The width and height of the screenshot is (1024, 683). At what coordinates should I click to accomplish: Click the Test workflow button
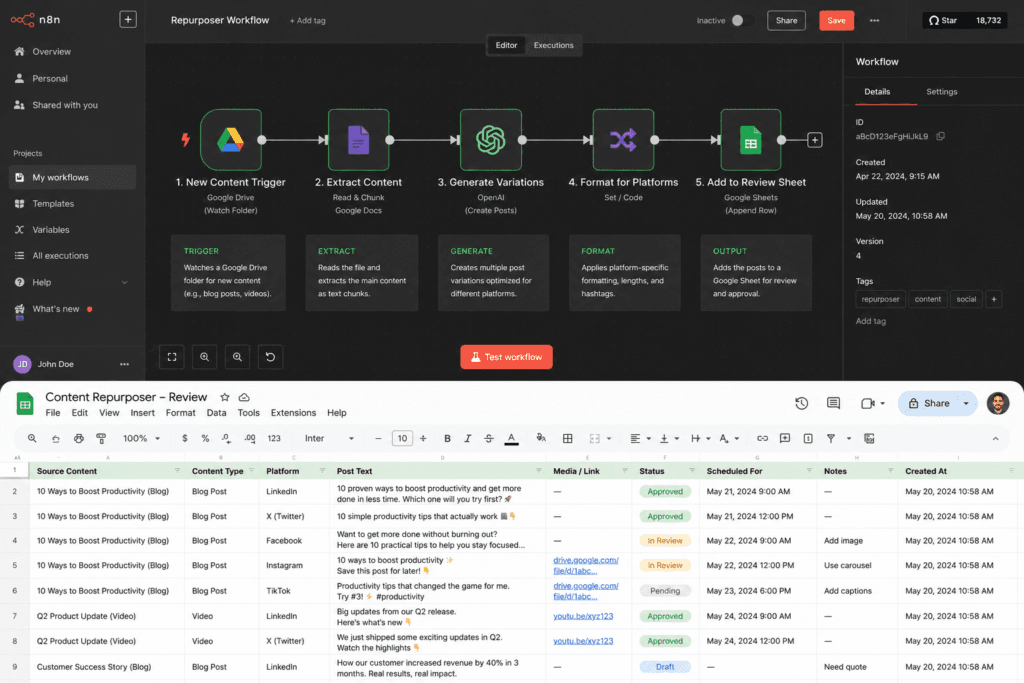506,357
